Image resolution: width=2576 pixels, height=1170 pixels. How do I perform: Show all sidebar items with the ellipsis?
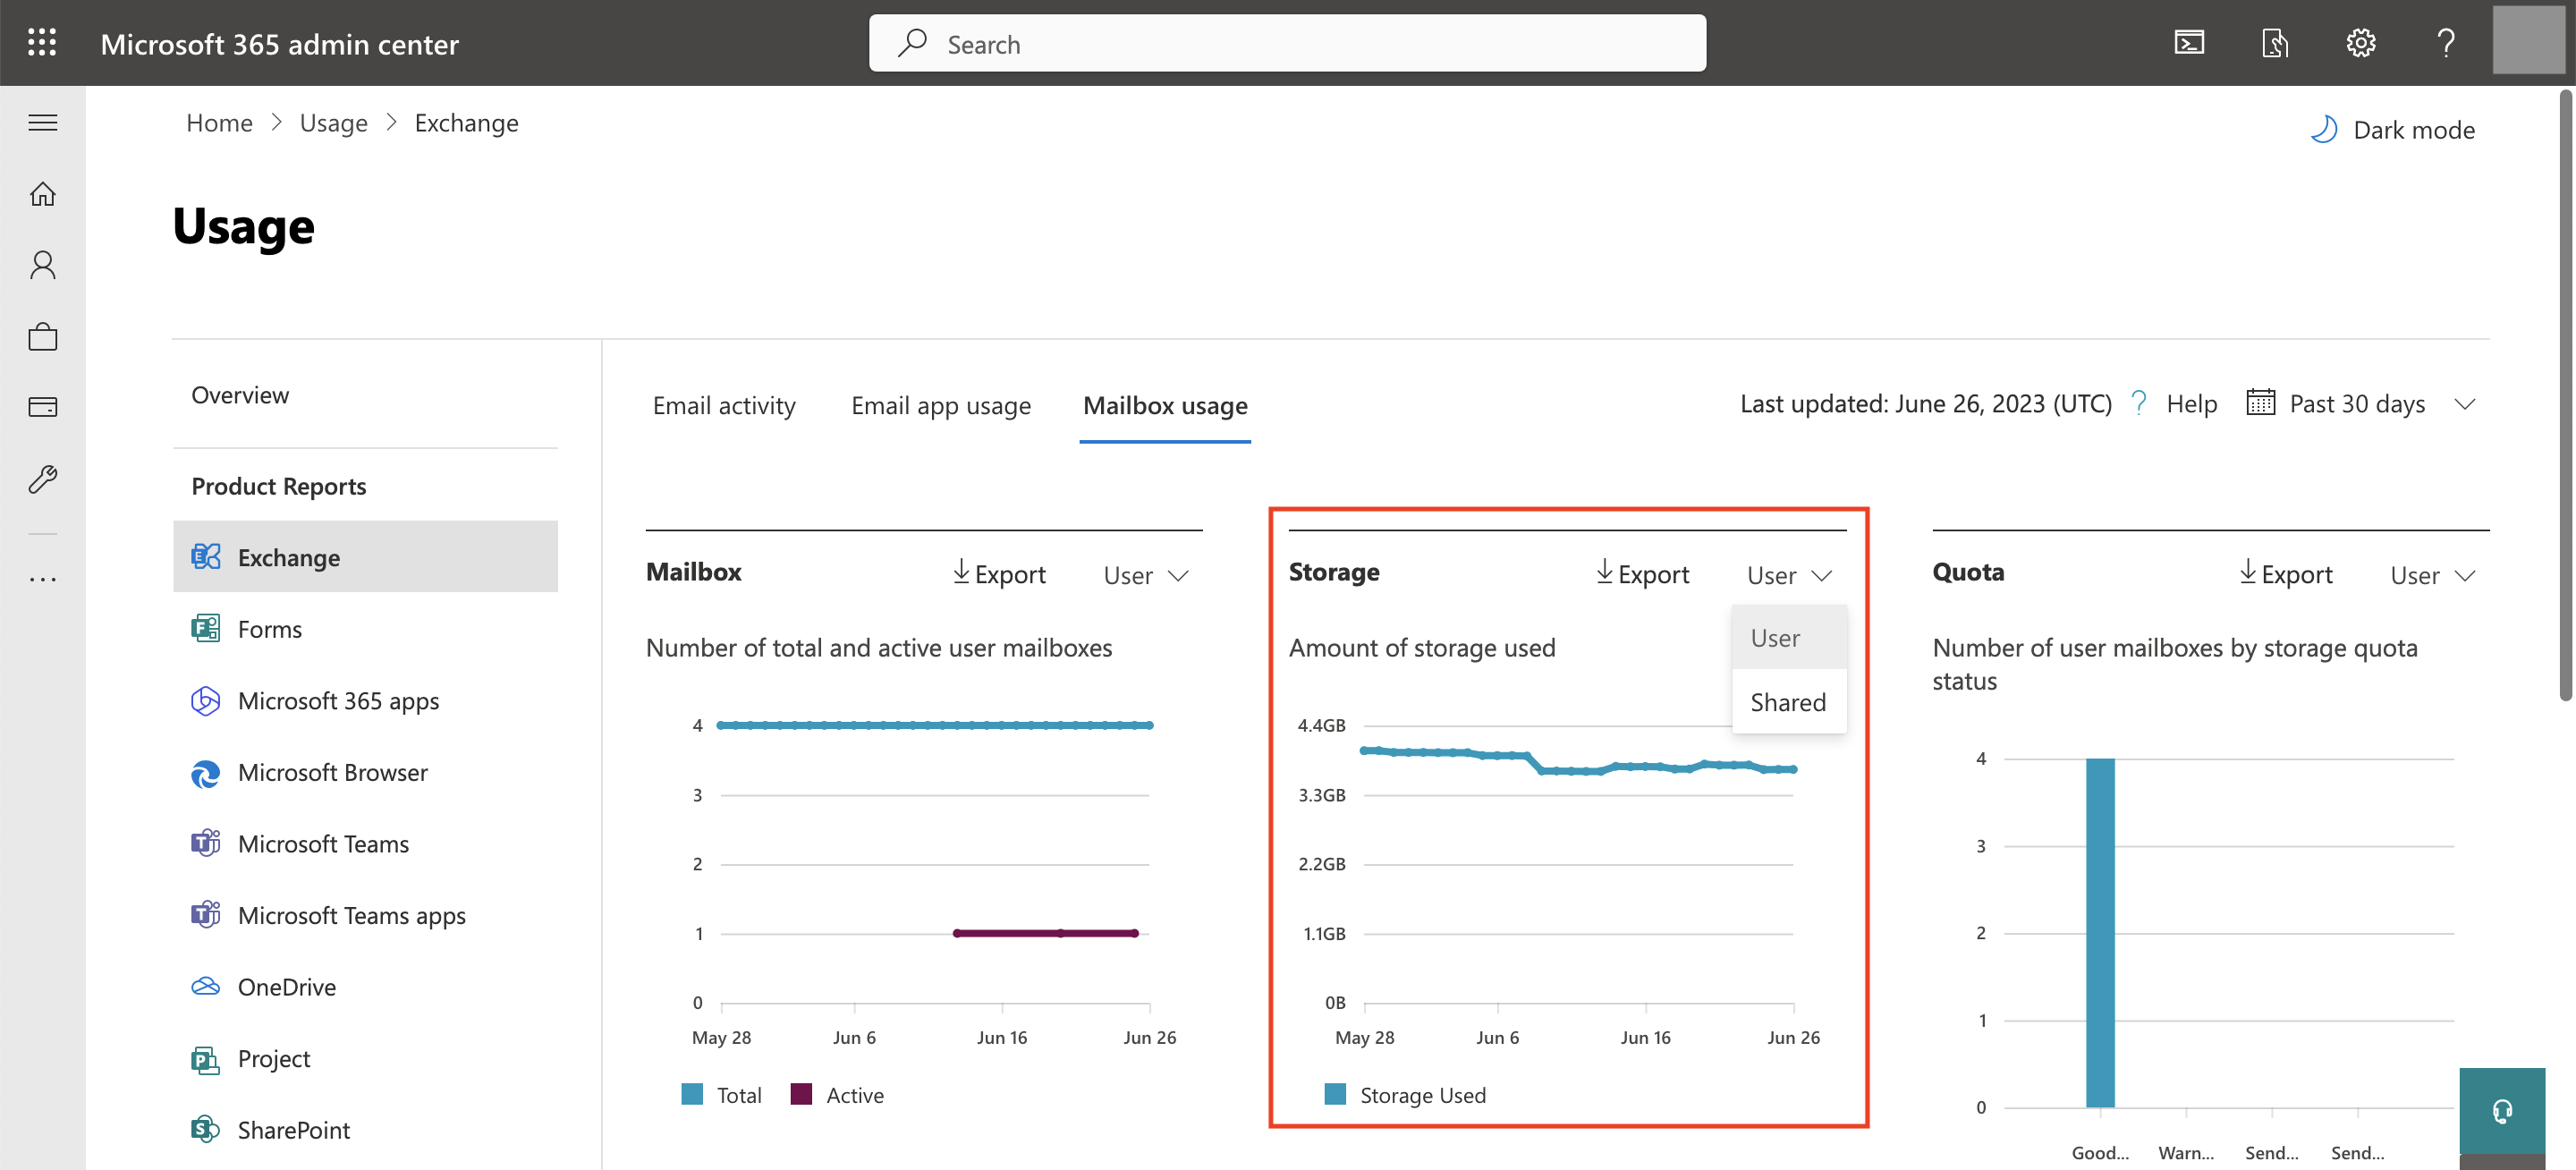coord(42,579)
